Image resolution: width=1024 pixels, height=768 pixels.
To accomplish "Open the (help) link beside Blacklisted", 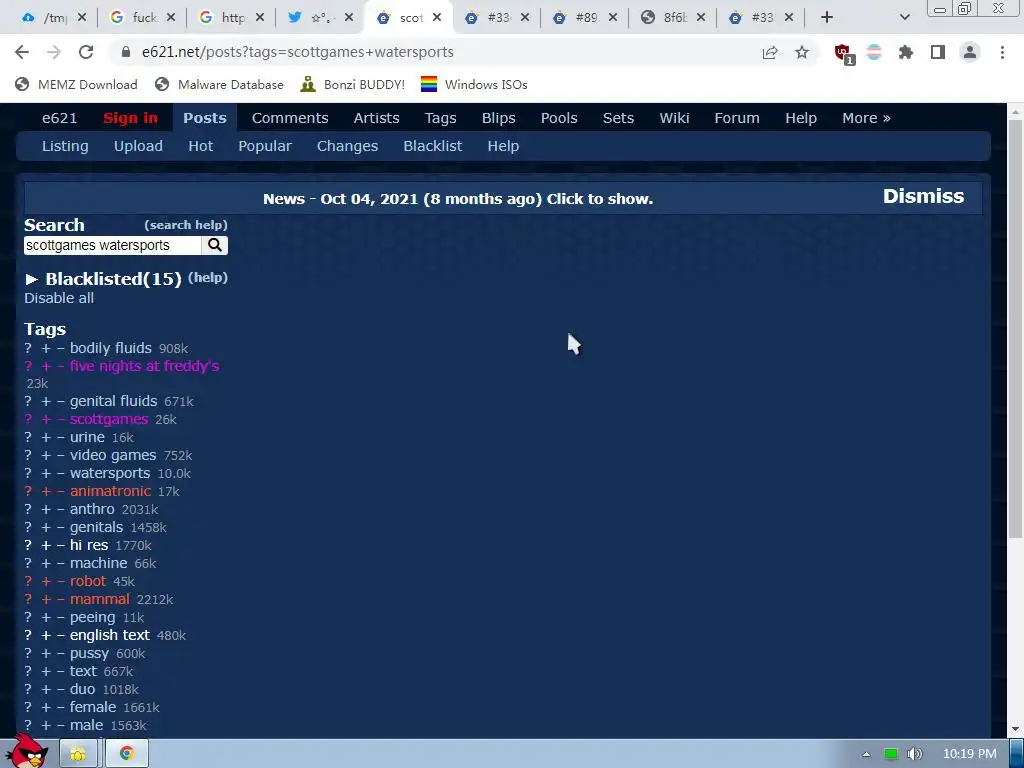I will point(208,278).
